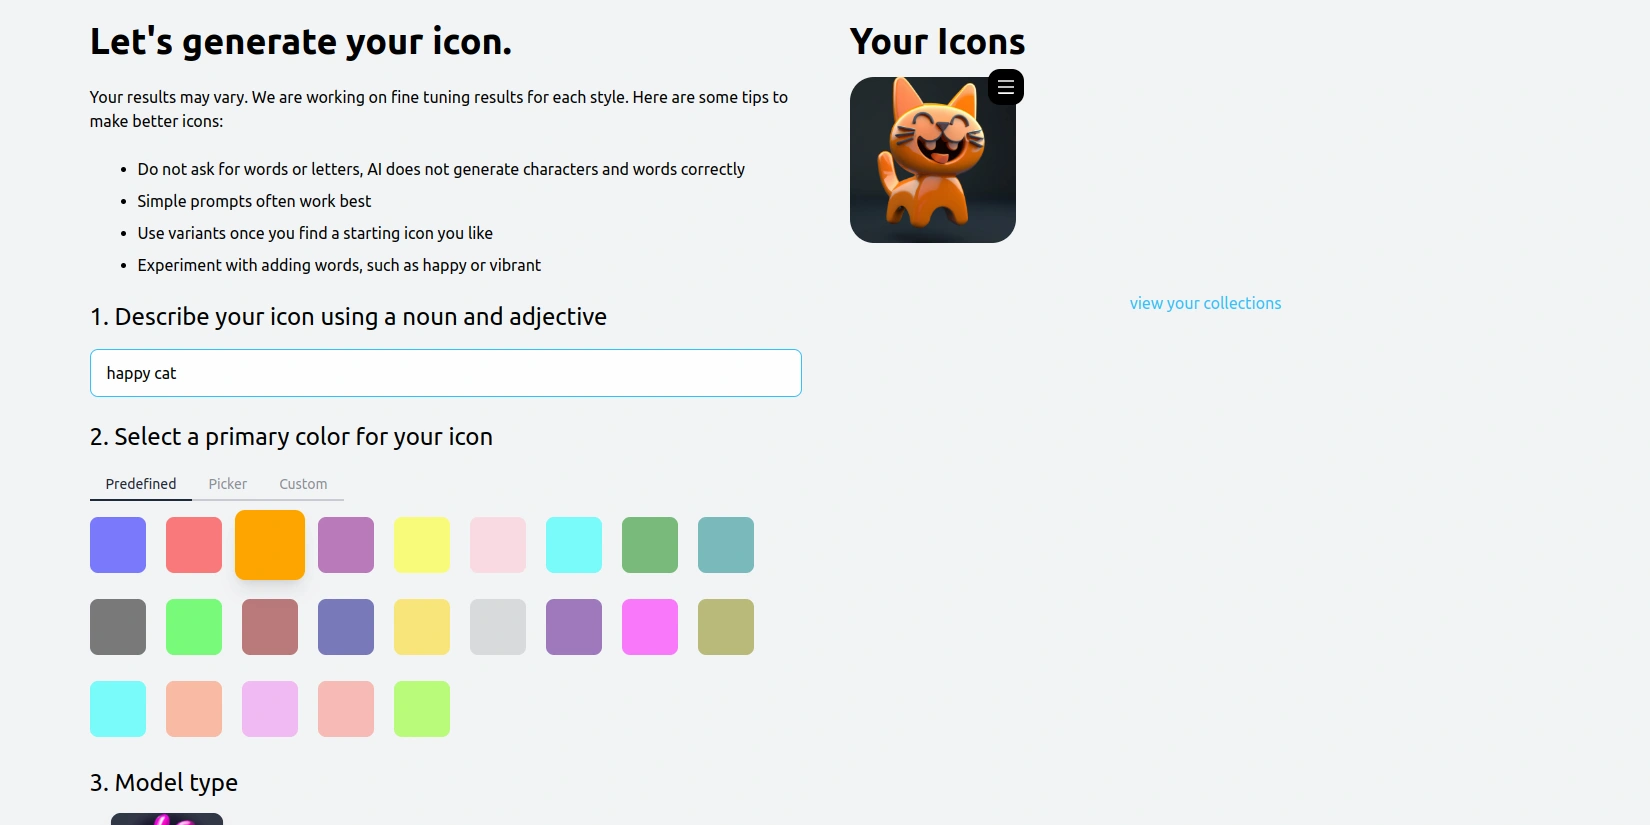Image resolution: width=1650 pixels, height=825 pixels.
Task: Choose the aqua cyan swatch in row one
Action: (573, 545)
